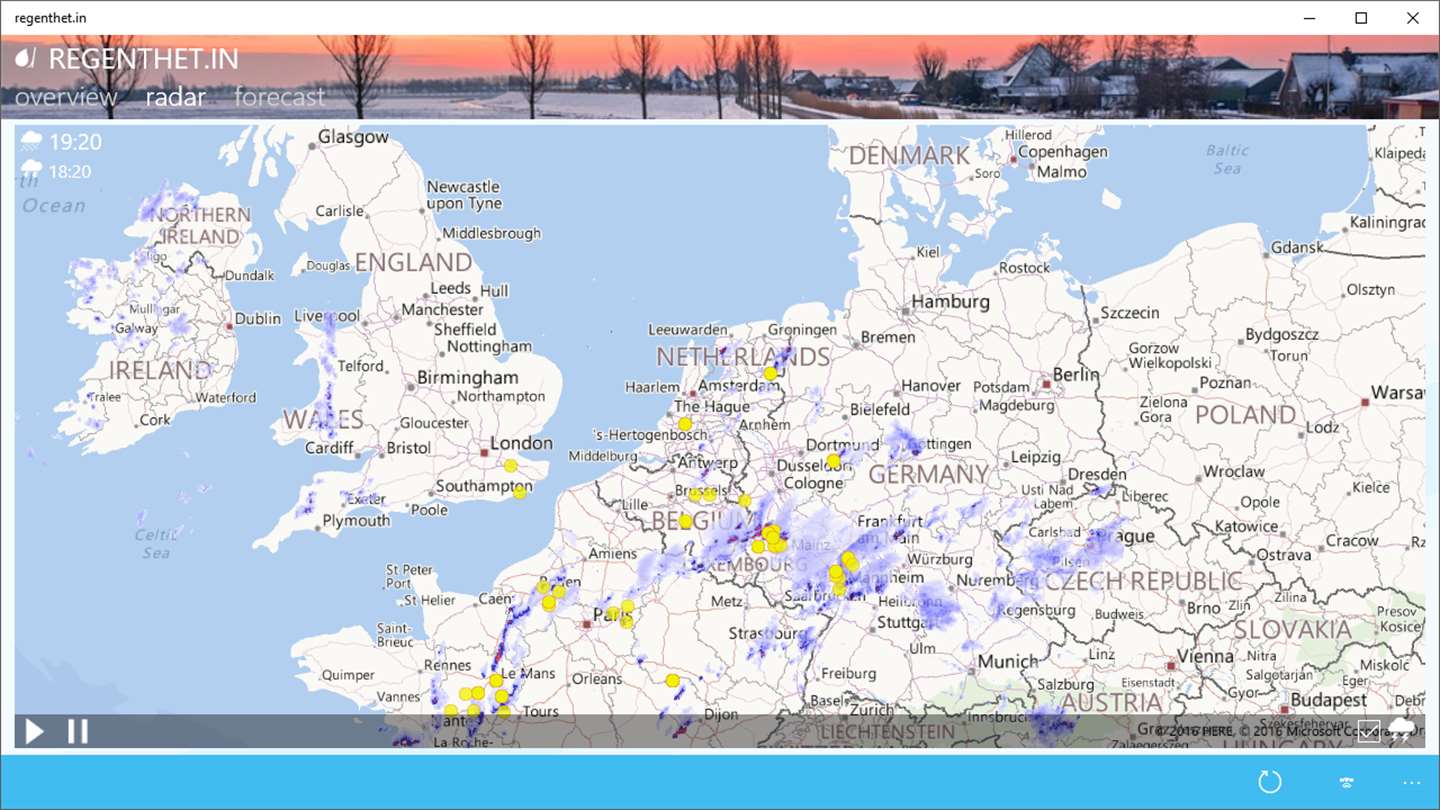
Task: Click the Glasgow city label
Action: [x=353, y=137]
